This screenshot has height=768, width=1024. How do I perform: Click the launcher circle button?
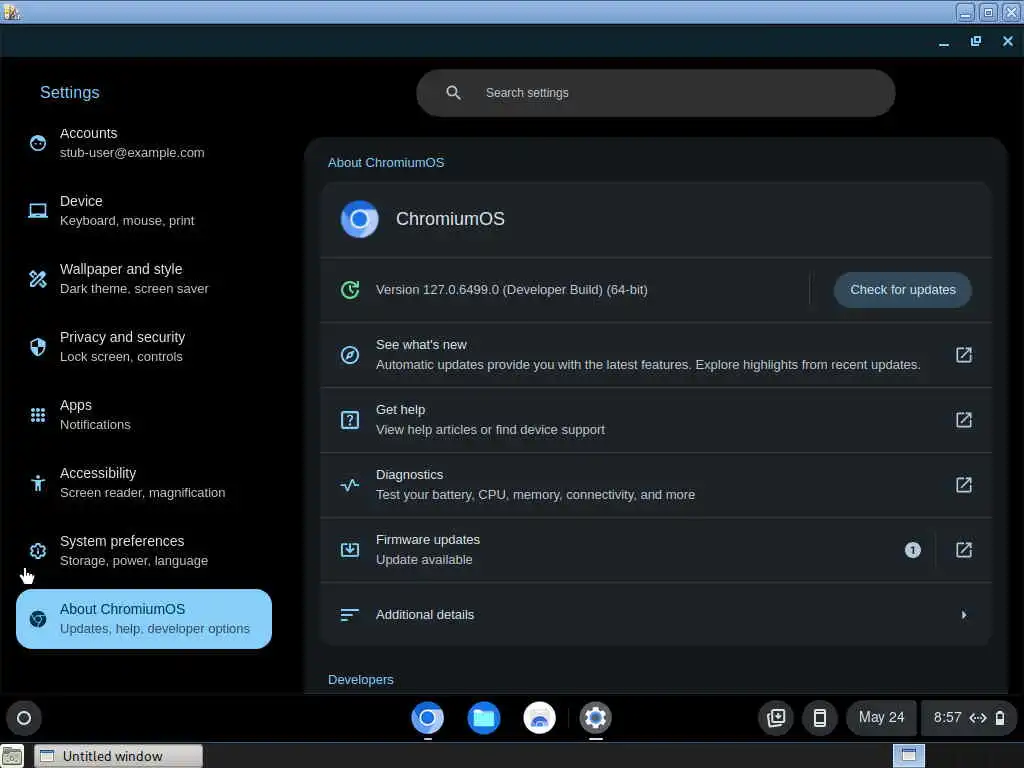pos(24,718)
